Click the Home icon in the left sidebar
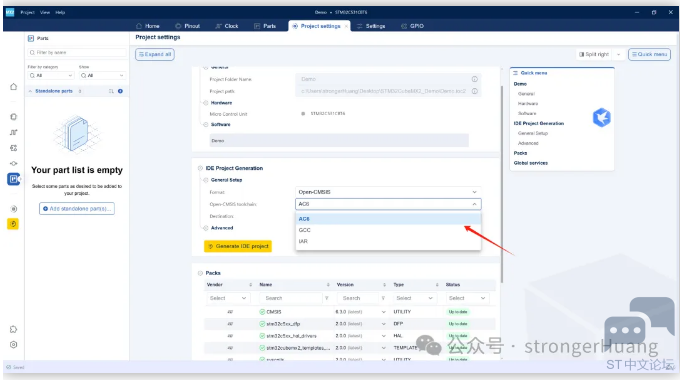Image resolution: width=683 pixels, height=380 pixels. point(14,86)
